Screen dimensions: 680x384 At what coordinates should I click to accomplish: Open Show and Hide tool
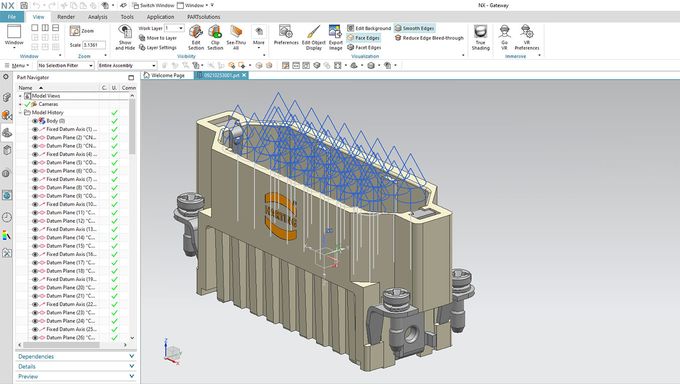point(125,37)
